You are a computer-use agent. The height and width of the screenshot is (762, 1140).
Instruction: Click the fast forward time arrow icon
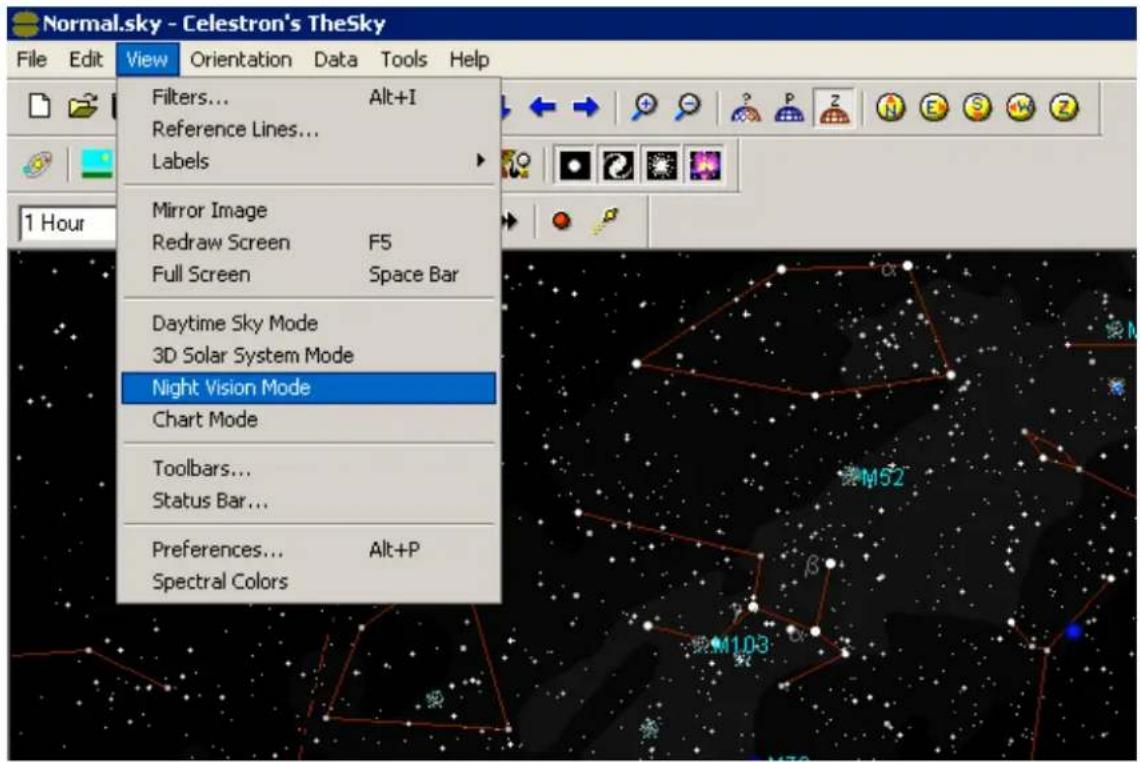509,220
